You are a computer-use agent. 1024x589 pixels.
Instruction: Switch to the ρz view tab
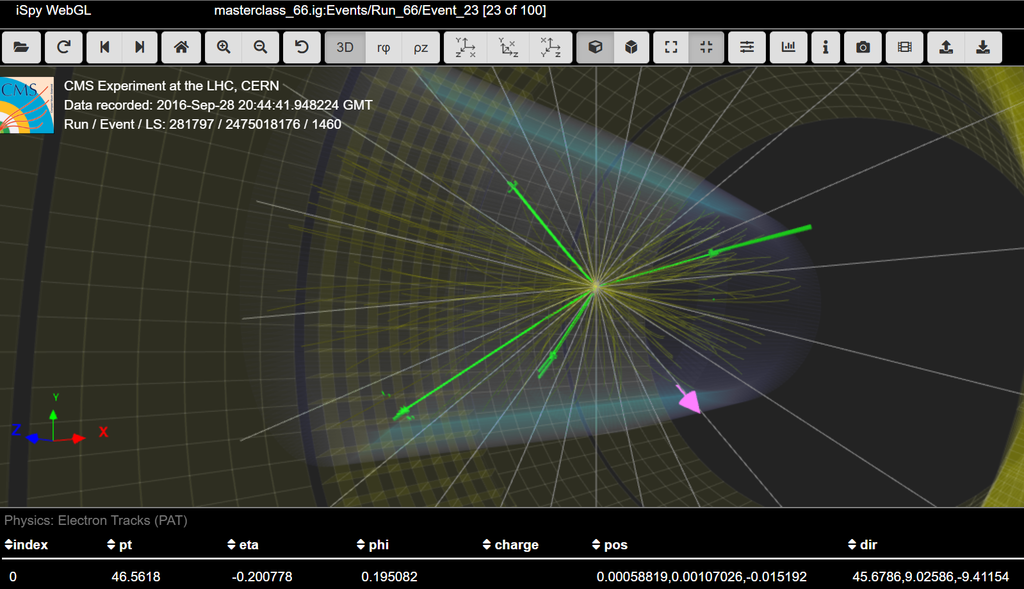(x=420, y=47)
